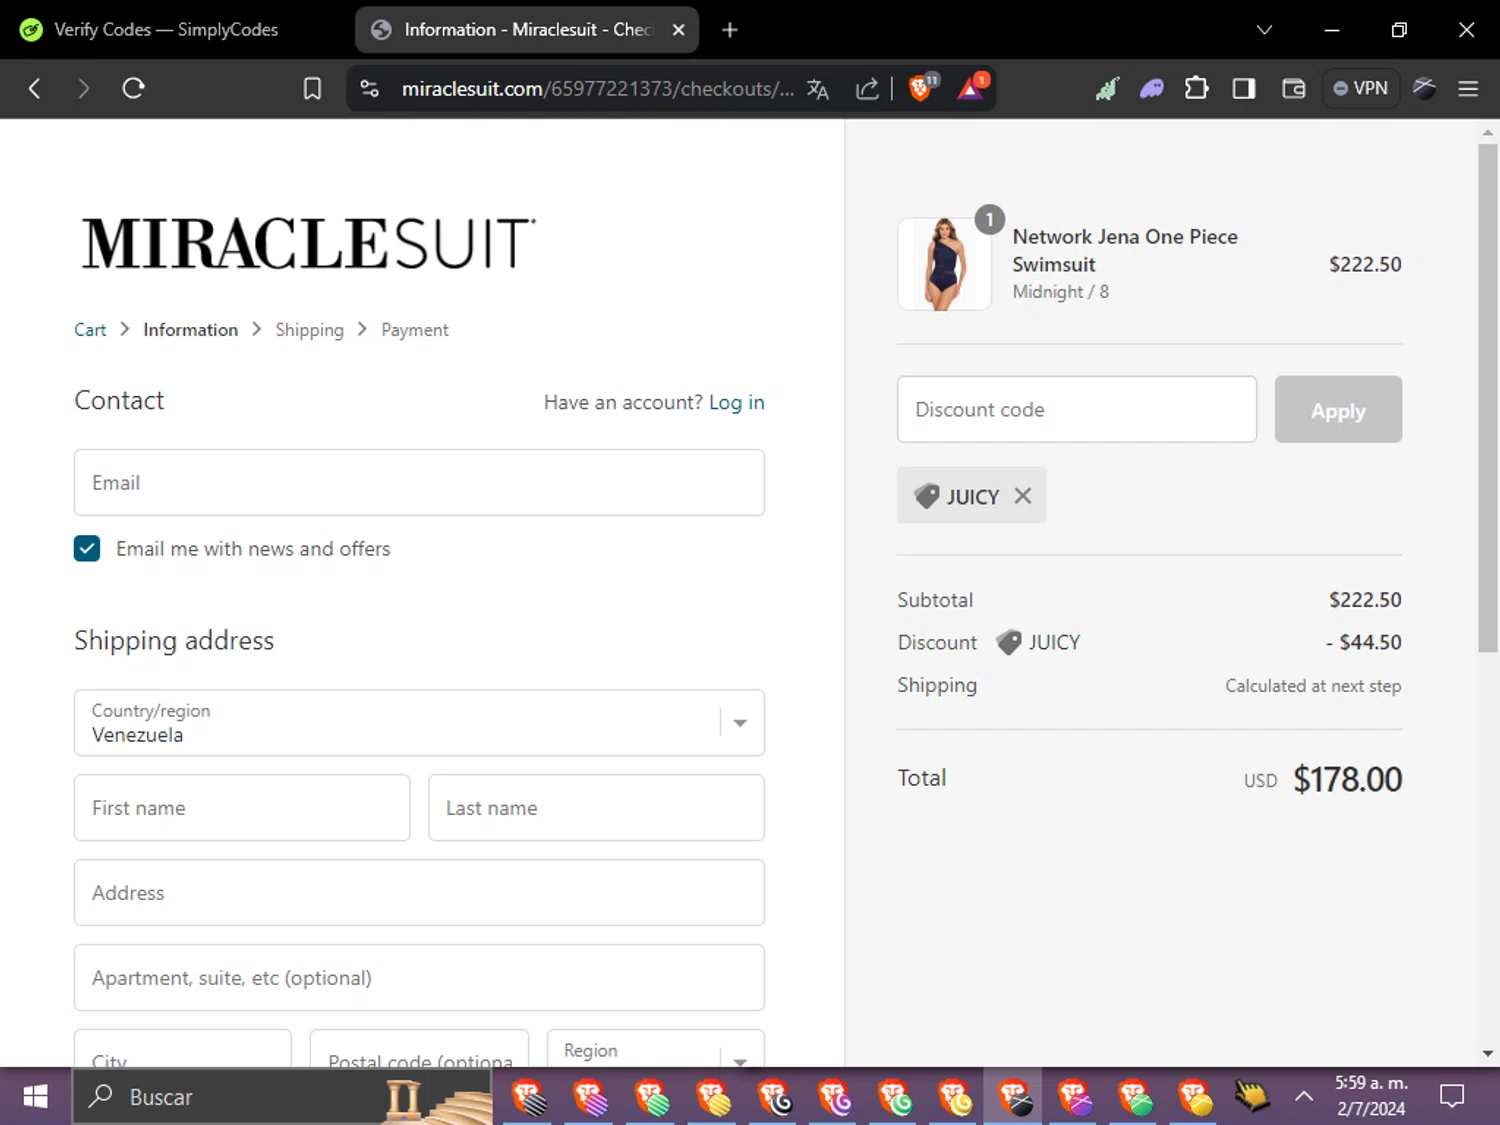Click the VPN button in toolbar

[x=1360, y=88]
